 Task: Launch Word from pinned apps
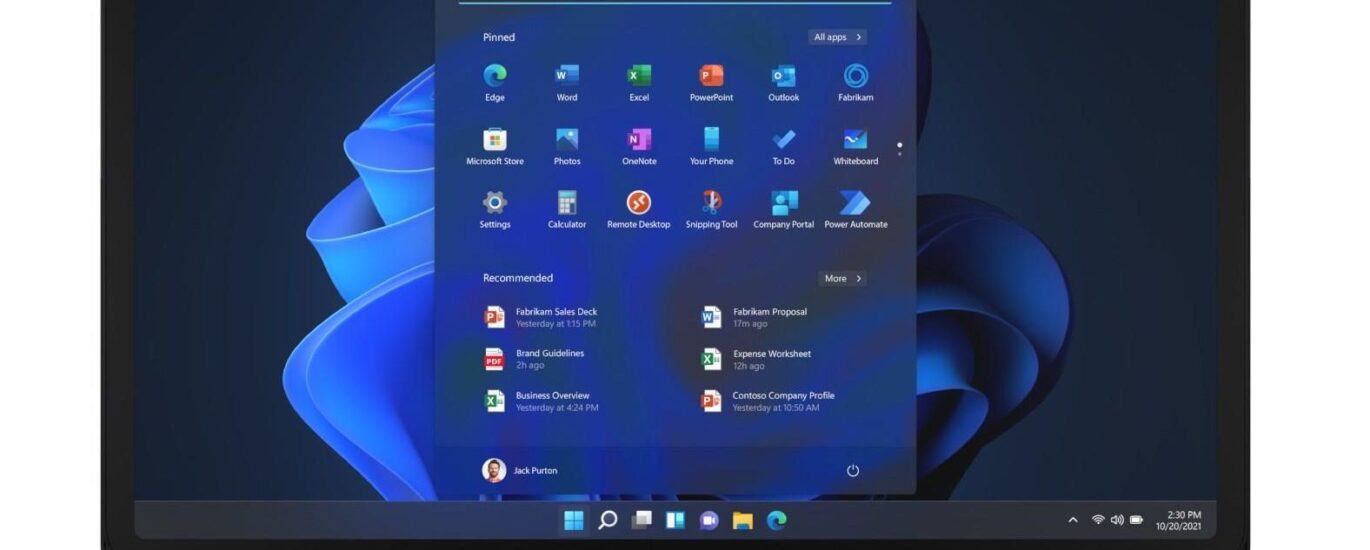click(567, 83)
